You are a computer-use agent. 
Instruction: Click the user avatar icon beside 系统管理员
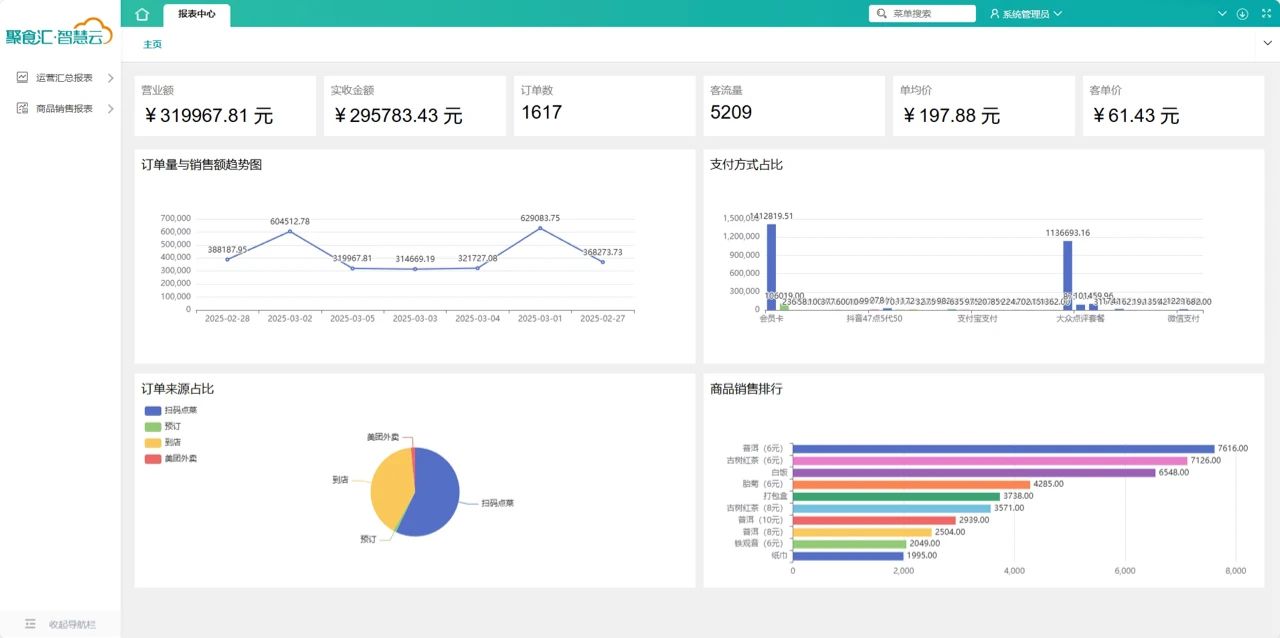[995, 14]
